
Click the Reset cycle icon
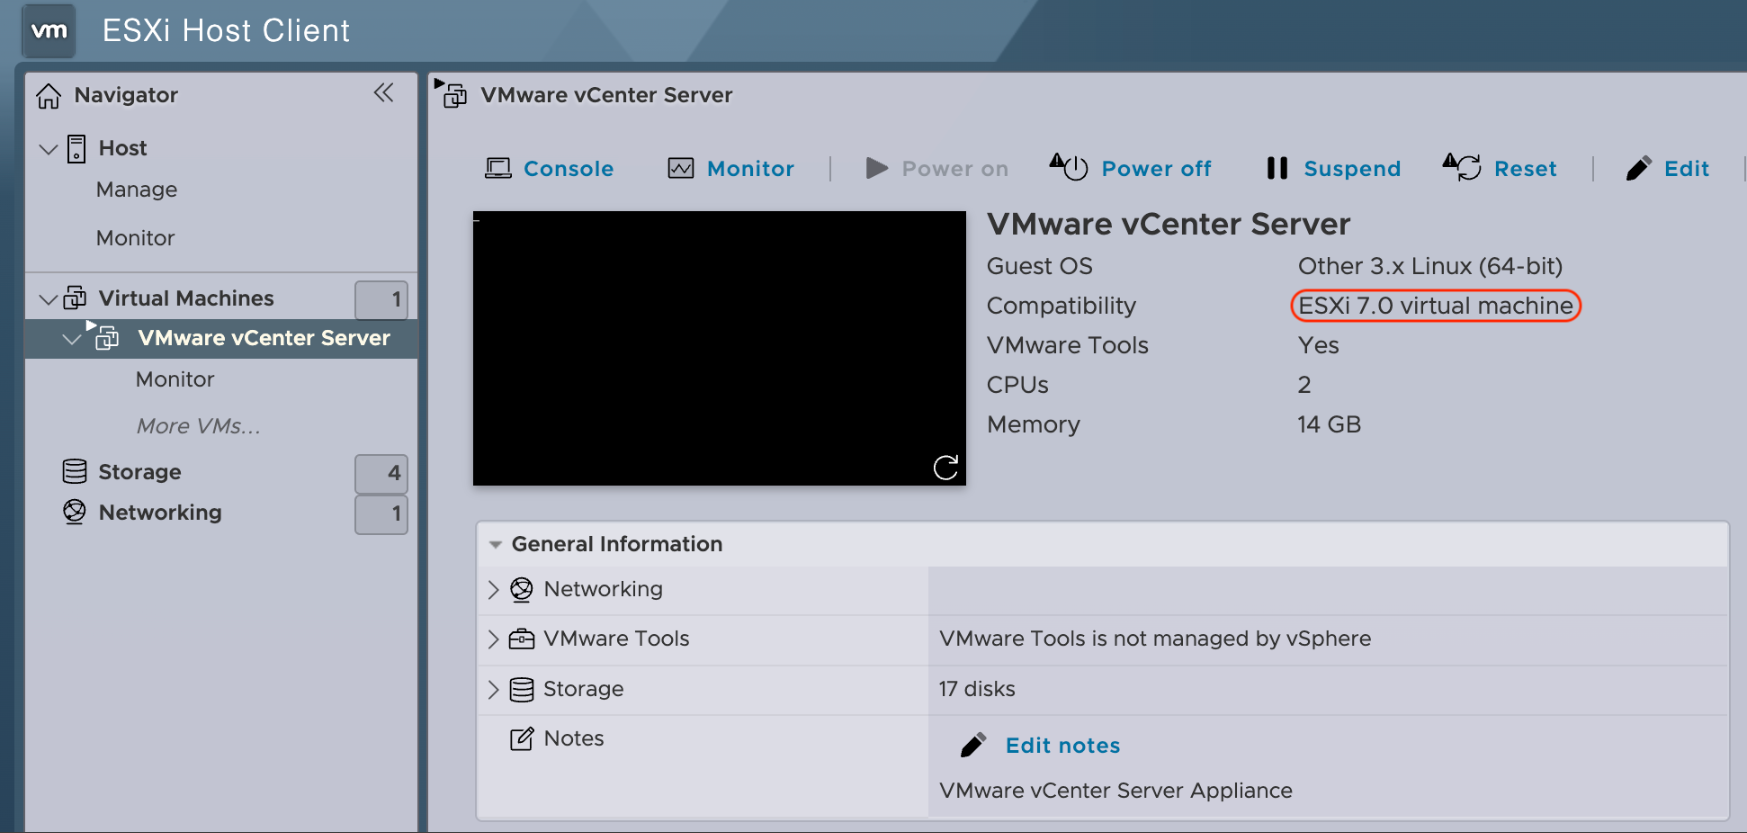[x=1462, y=167]
